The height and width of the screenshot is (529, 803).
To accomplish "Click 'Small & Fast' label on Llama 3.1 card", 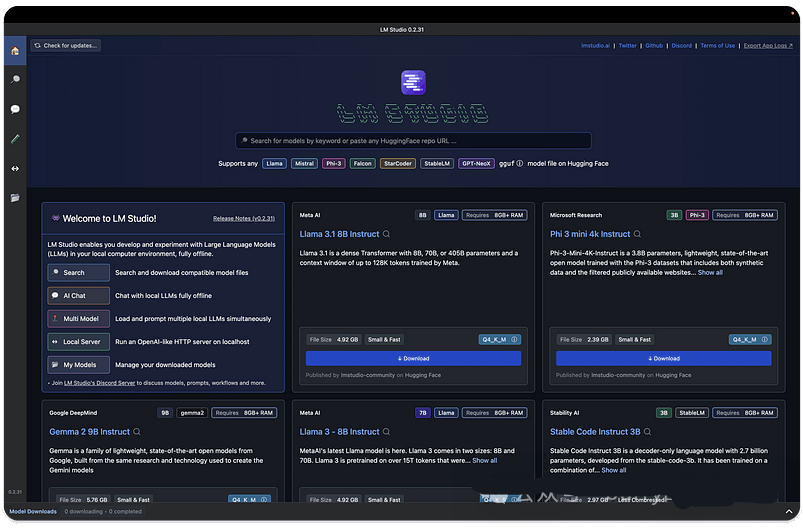I will tap(384, 340).
